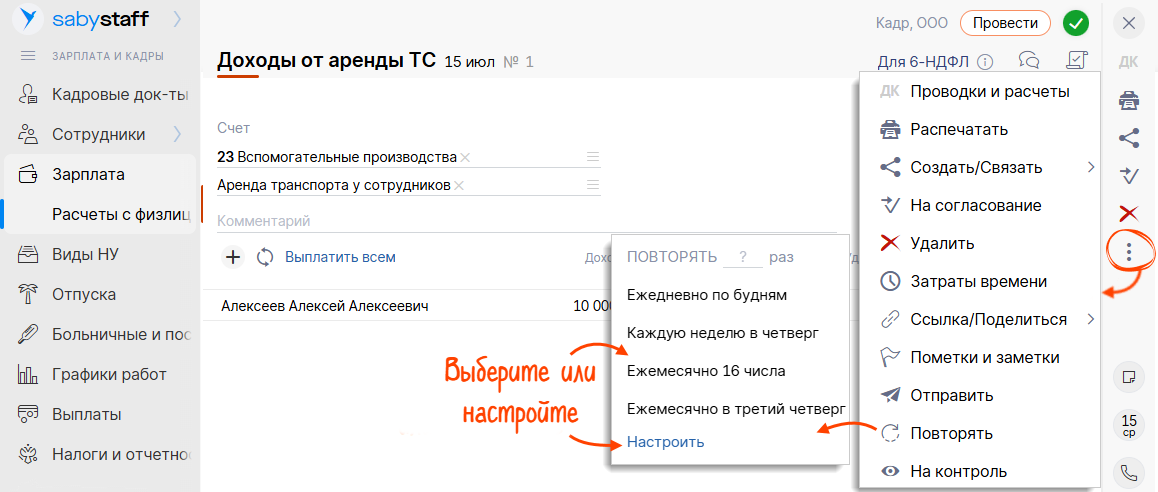
Task: Click the Выплатить всем link
Action: pyautogui.click(x=340, y=257)
